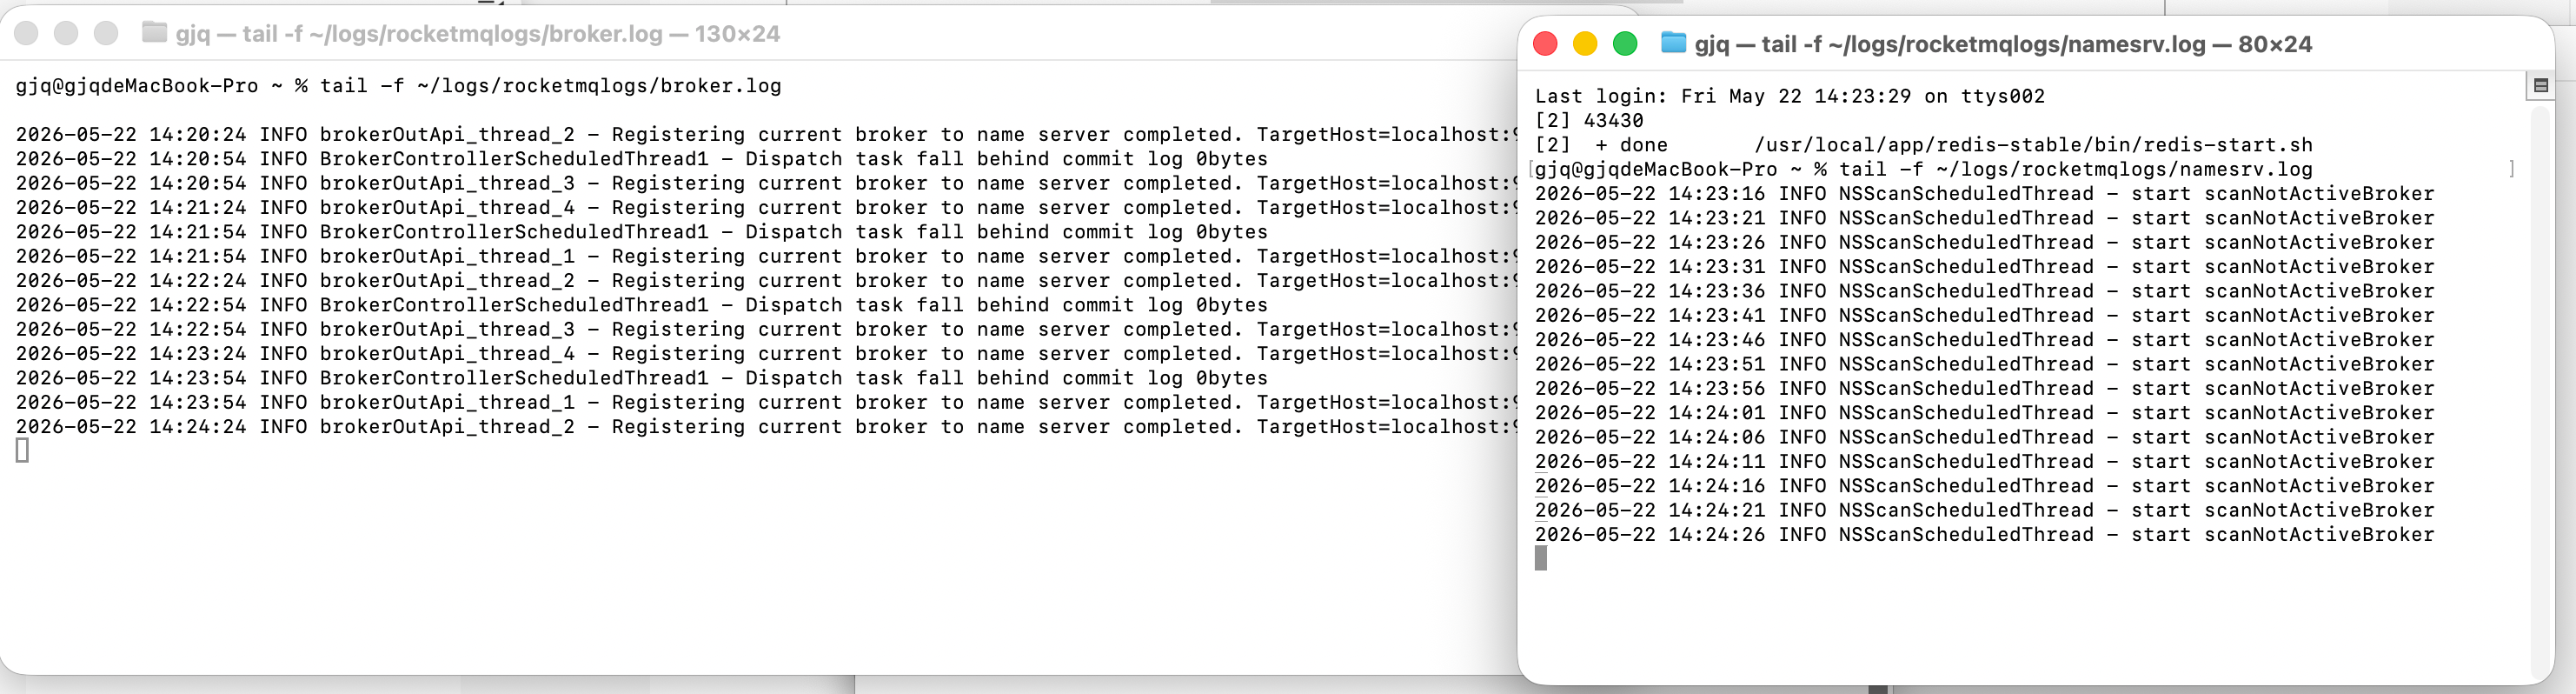2576x694 pixels.
Task: Click the redis-start.sh path in namesrv terminal
Action: pos(2033,145)
